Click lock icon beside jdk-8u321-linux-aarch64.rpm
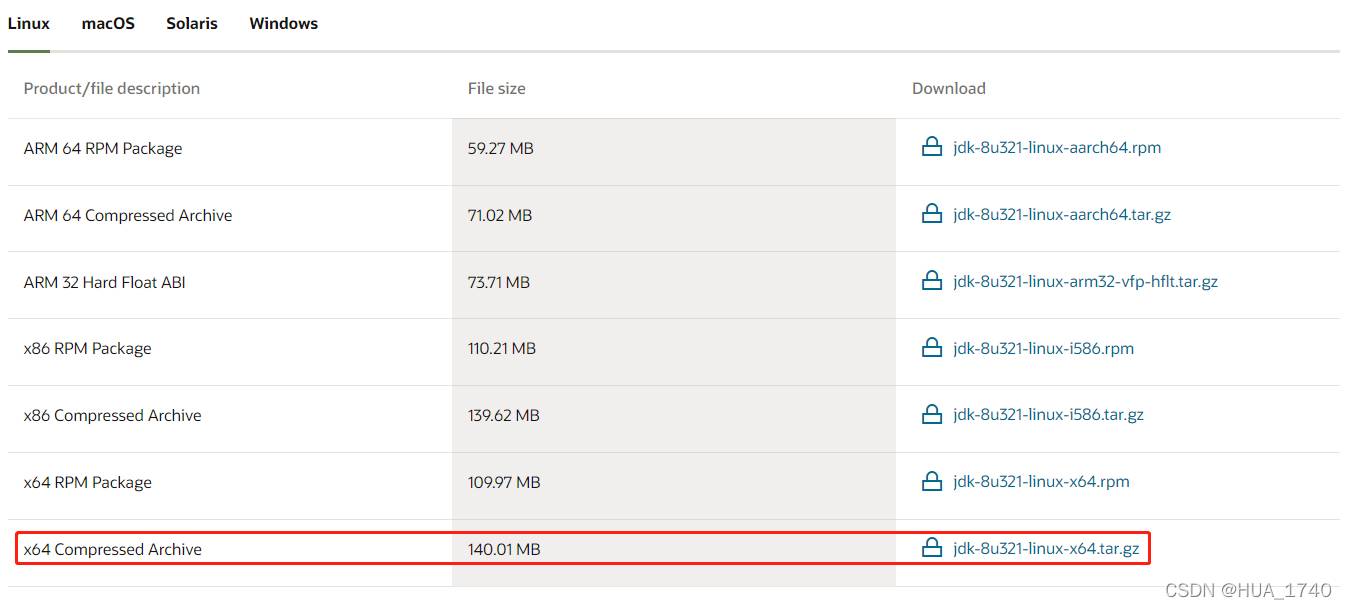Viewport: 1347px width, 609px height. [x=931, y=148]
